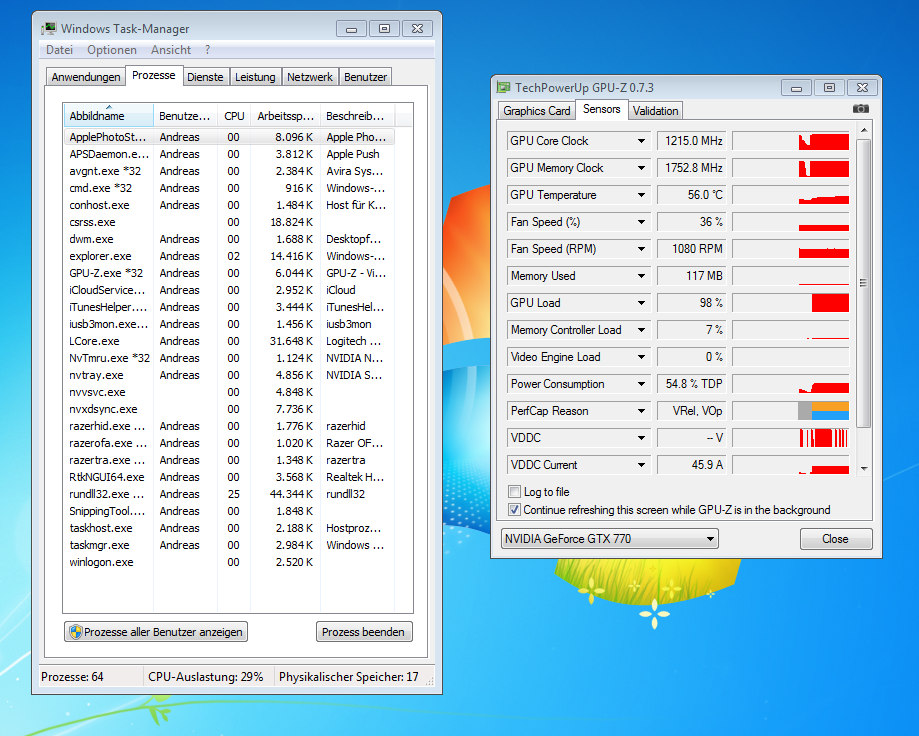The height and width of the screenshot is (736, 919).
Task: Click the 54.8 % TDP value field
Action: (x=692, y=384)
